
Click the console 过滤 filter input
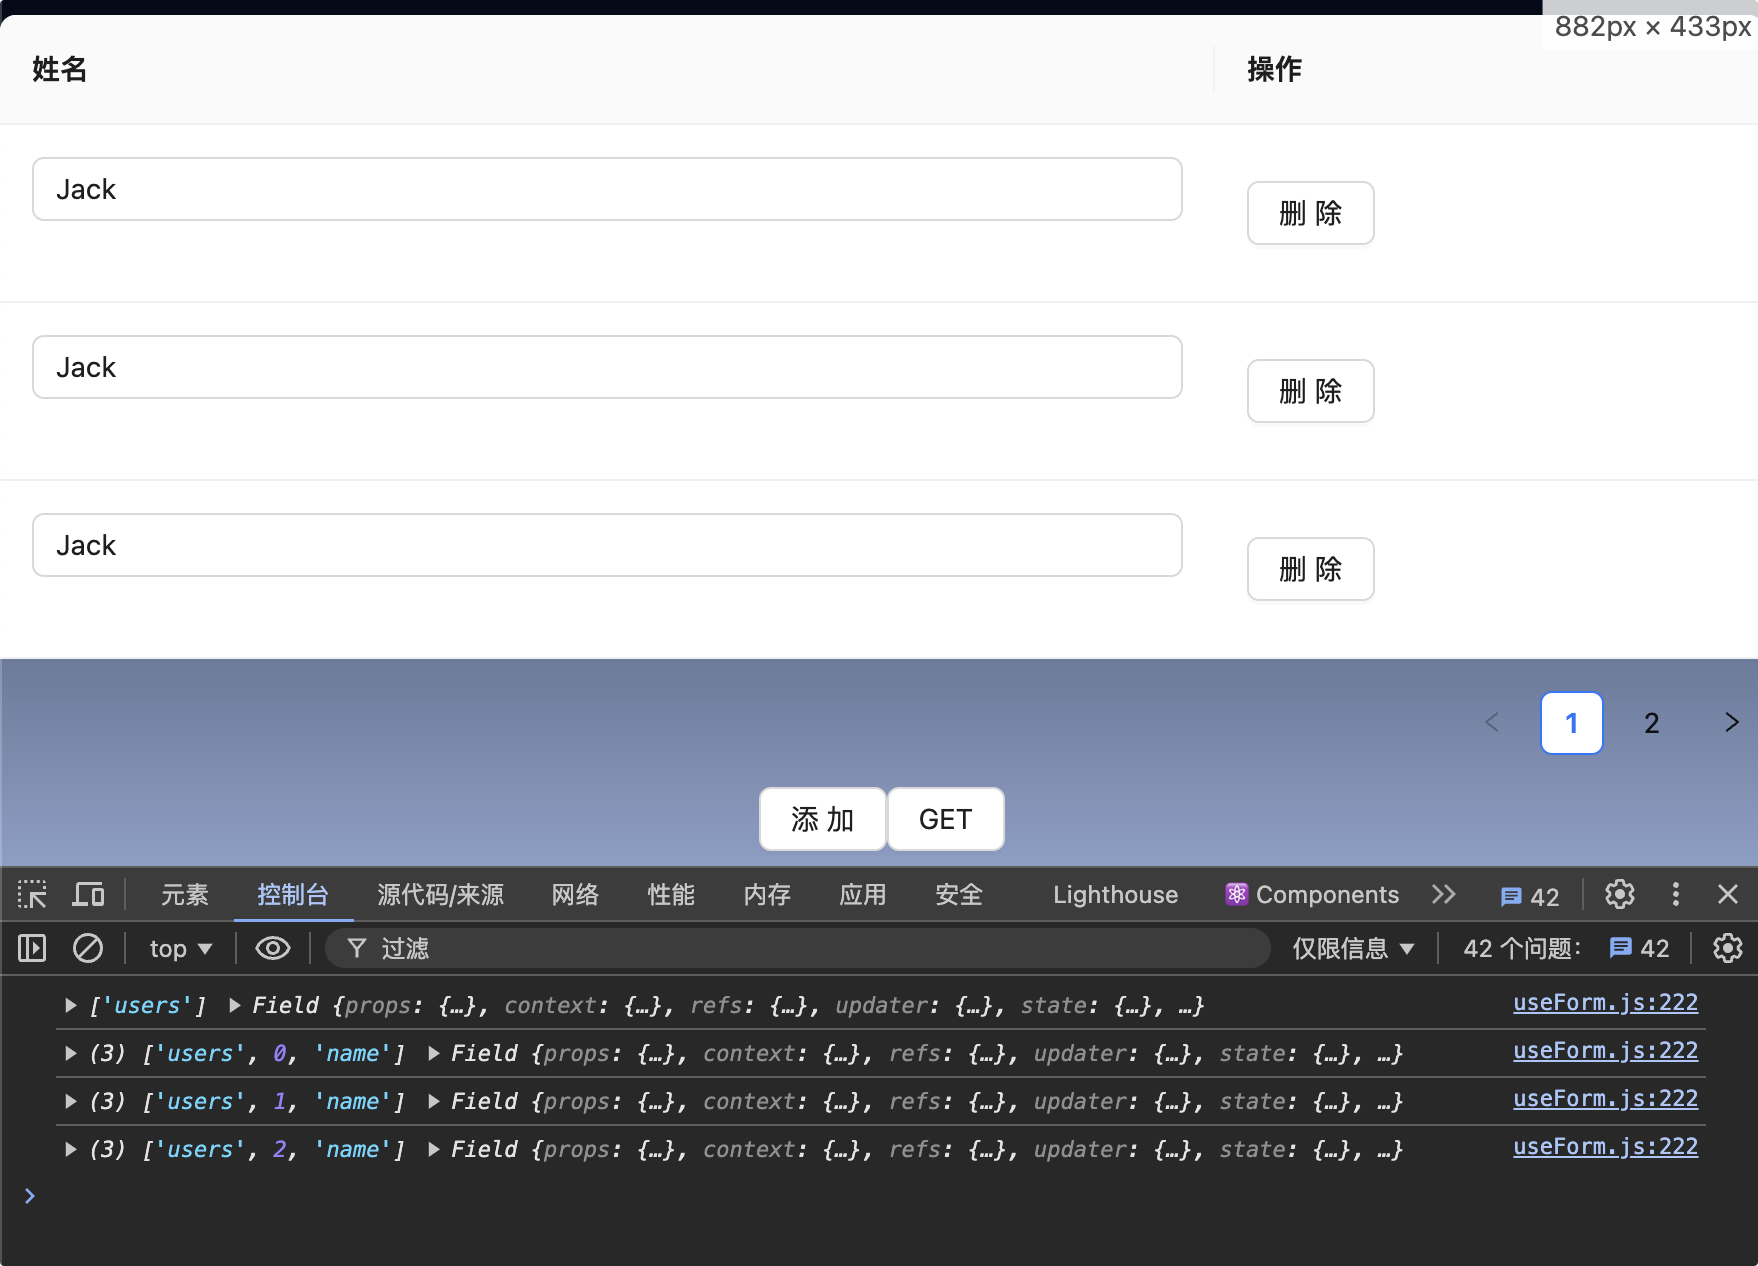pyautogui.click(x=800, y=948)
